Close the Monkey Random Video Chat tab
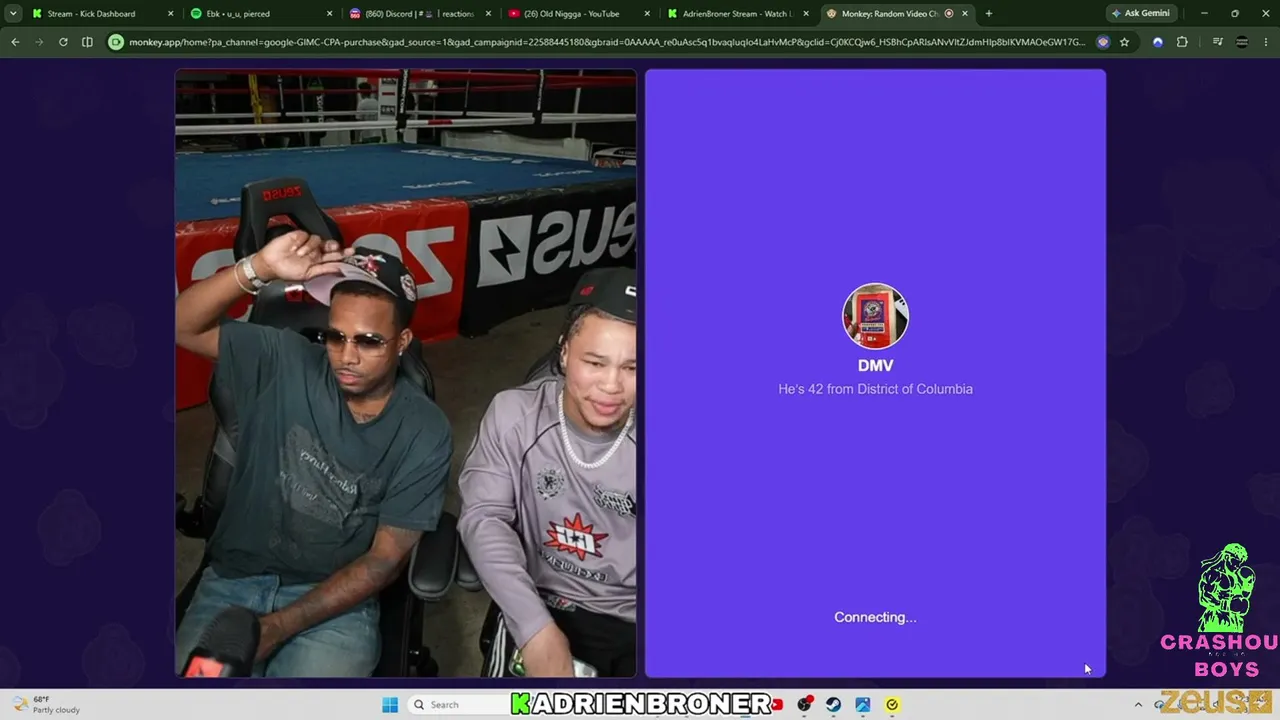 965,14
